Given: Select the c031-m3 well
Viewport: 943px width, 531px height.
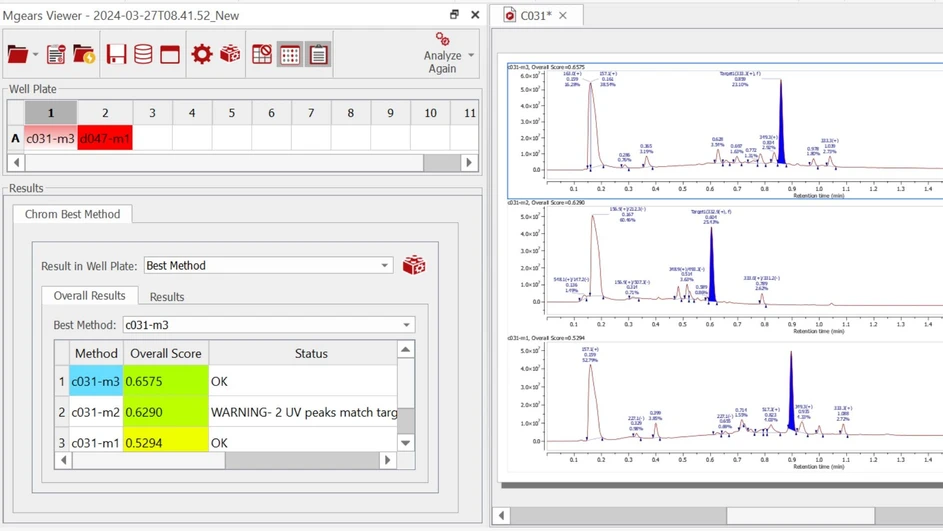Looking at the screenshot, I should pyautogui.click(x=51, y=138).
